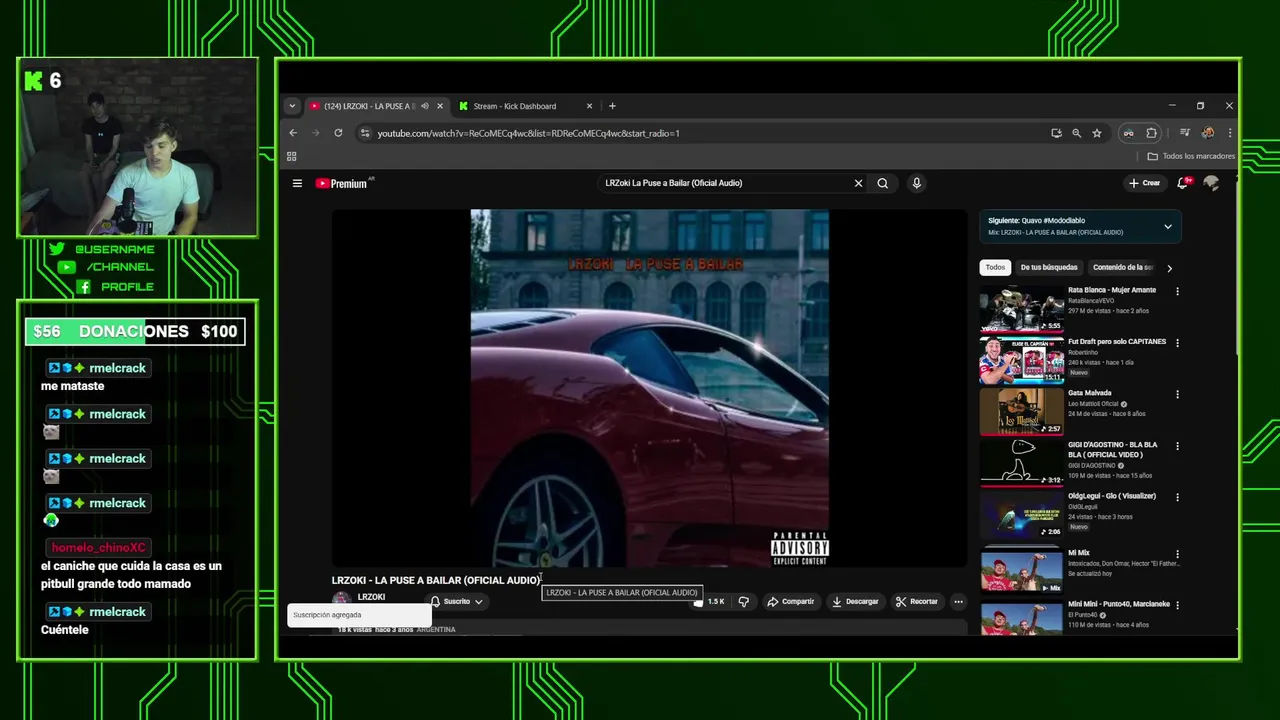Viewport: 1280px width, 720px height.
Task: Go forward in browser history
Action: click(x=316, y=133)
